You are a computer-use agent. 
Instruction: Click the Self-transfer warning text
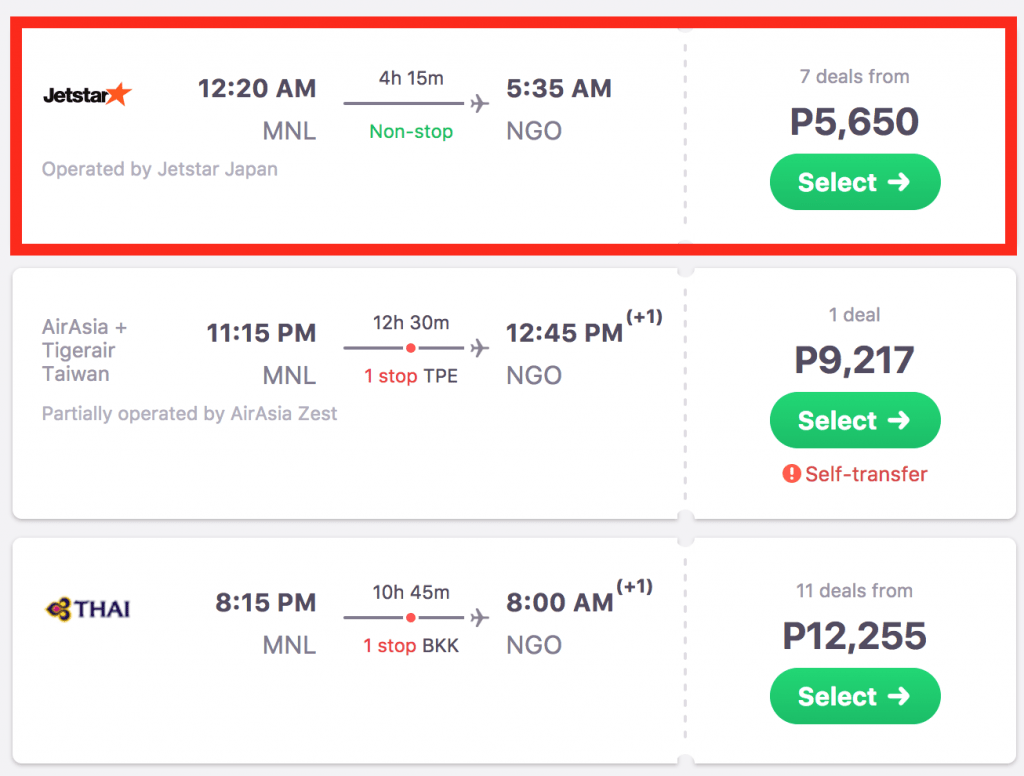(866, 474)
